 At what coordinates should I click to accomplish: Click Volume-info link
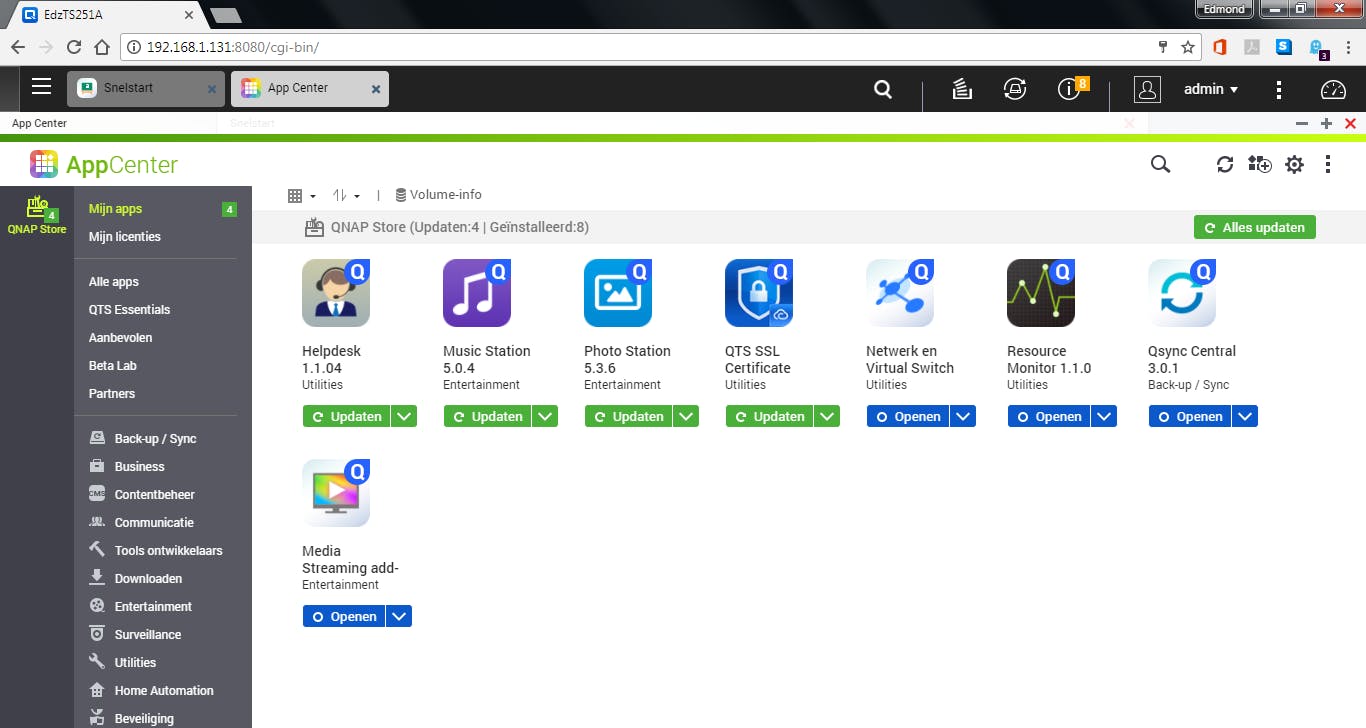click(438, 195)
